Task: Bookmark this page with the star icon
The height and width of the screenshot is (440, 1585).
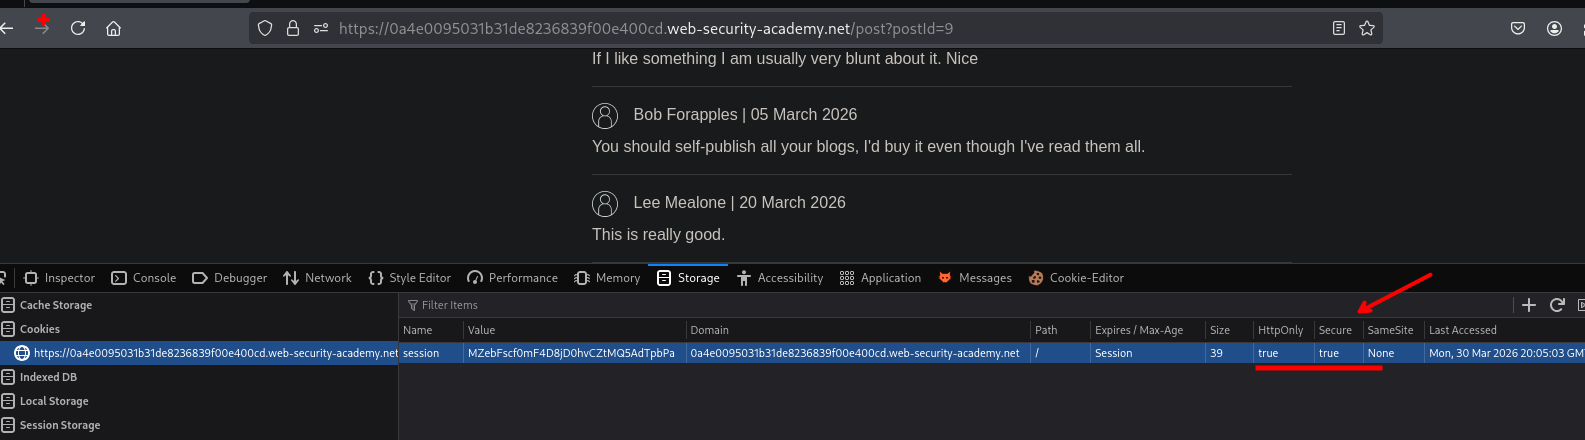Action: coord(1367,28)
